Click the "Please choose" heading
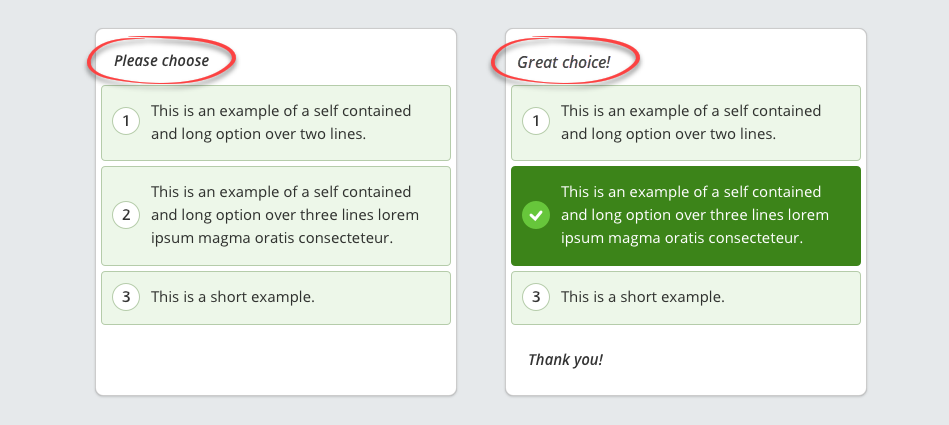This screenshot has height=425, width=949. point(162,61)
